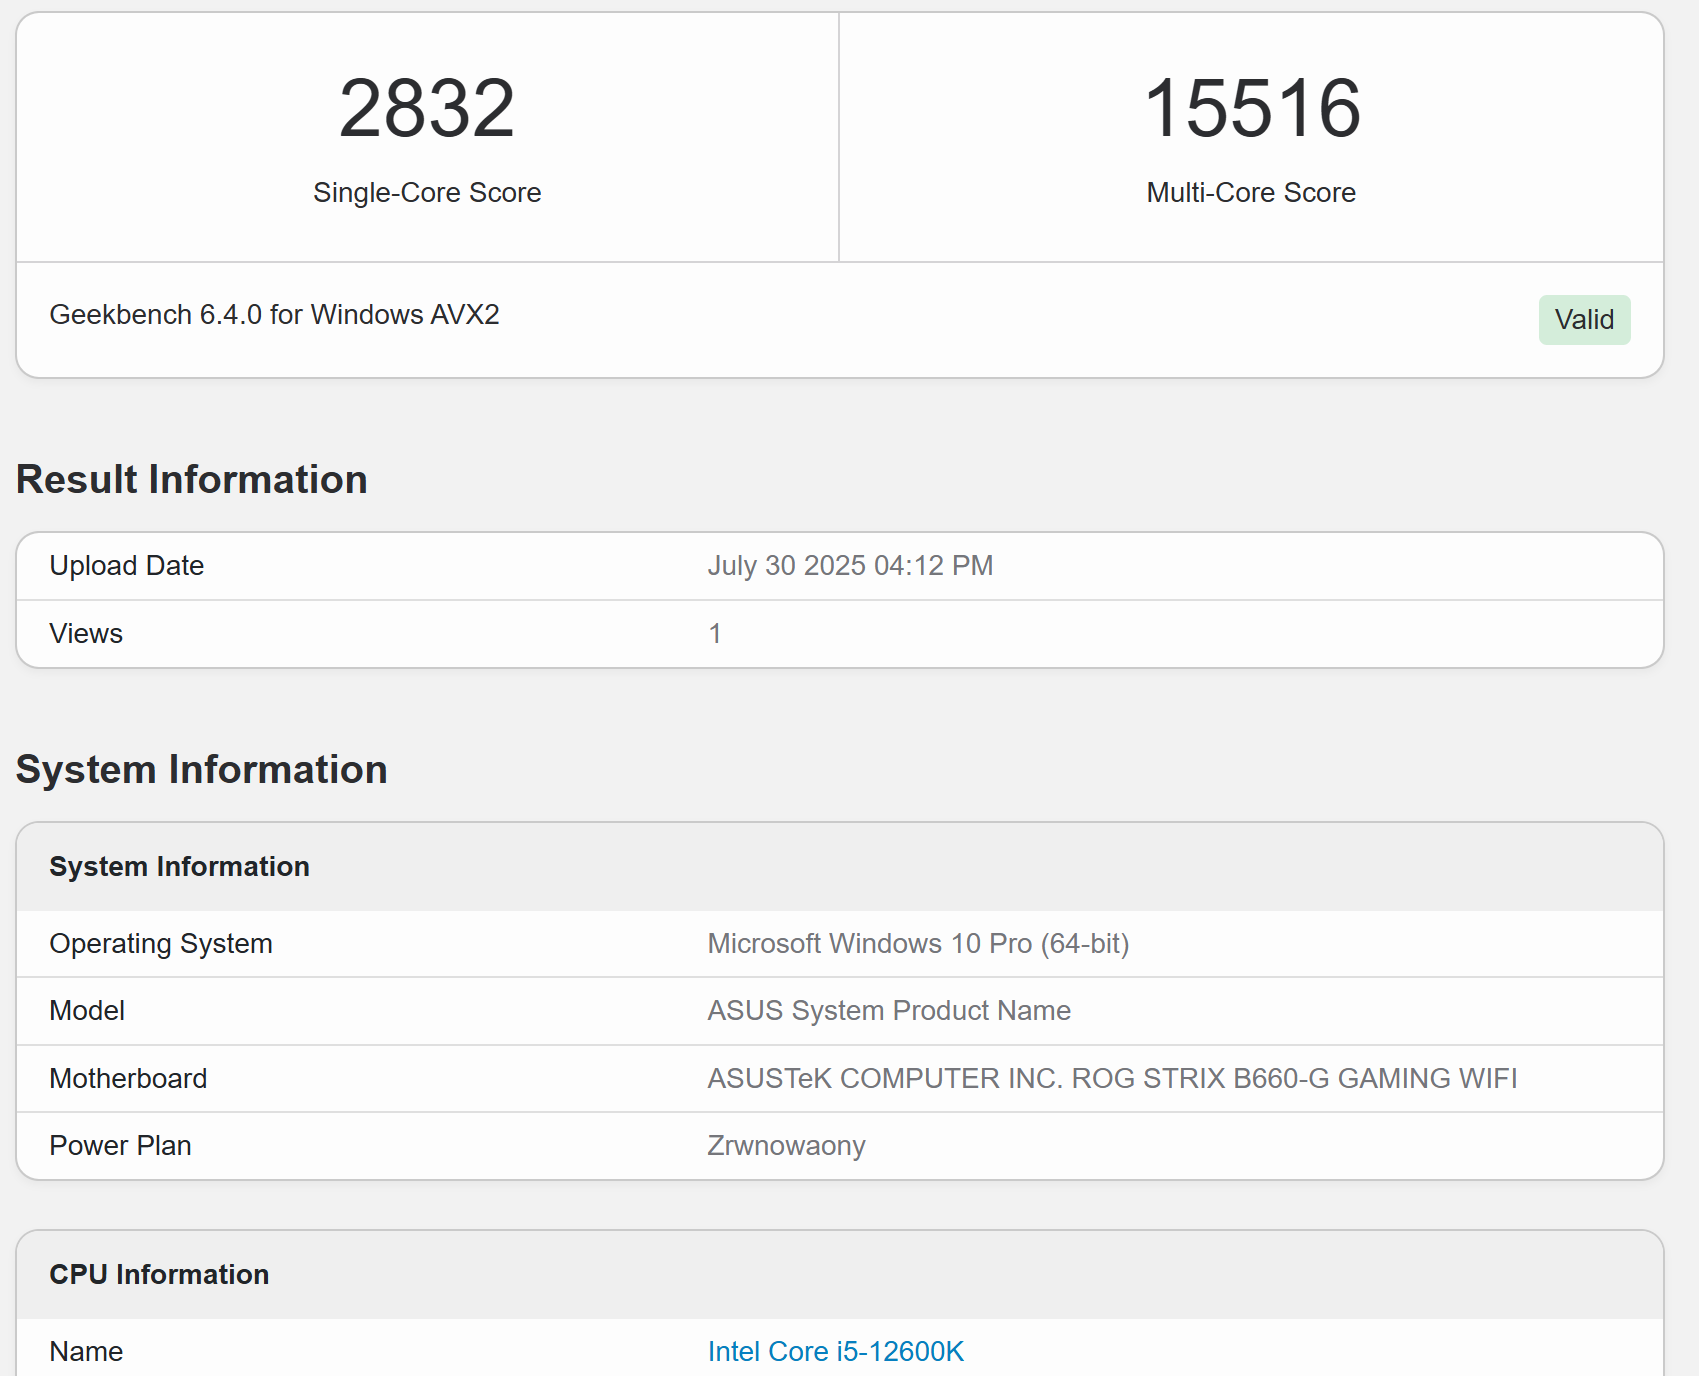Viewport: 1699px width, 1376px height.
Task: Click the 2832 single-core score number
Action: (x=427, y=109)
